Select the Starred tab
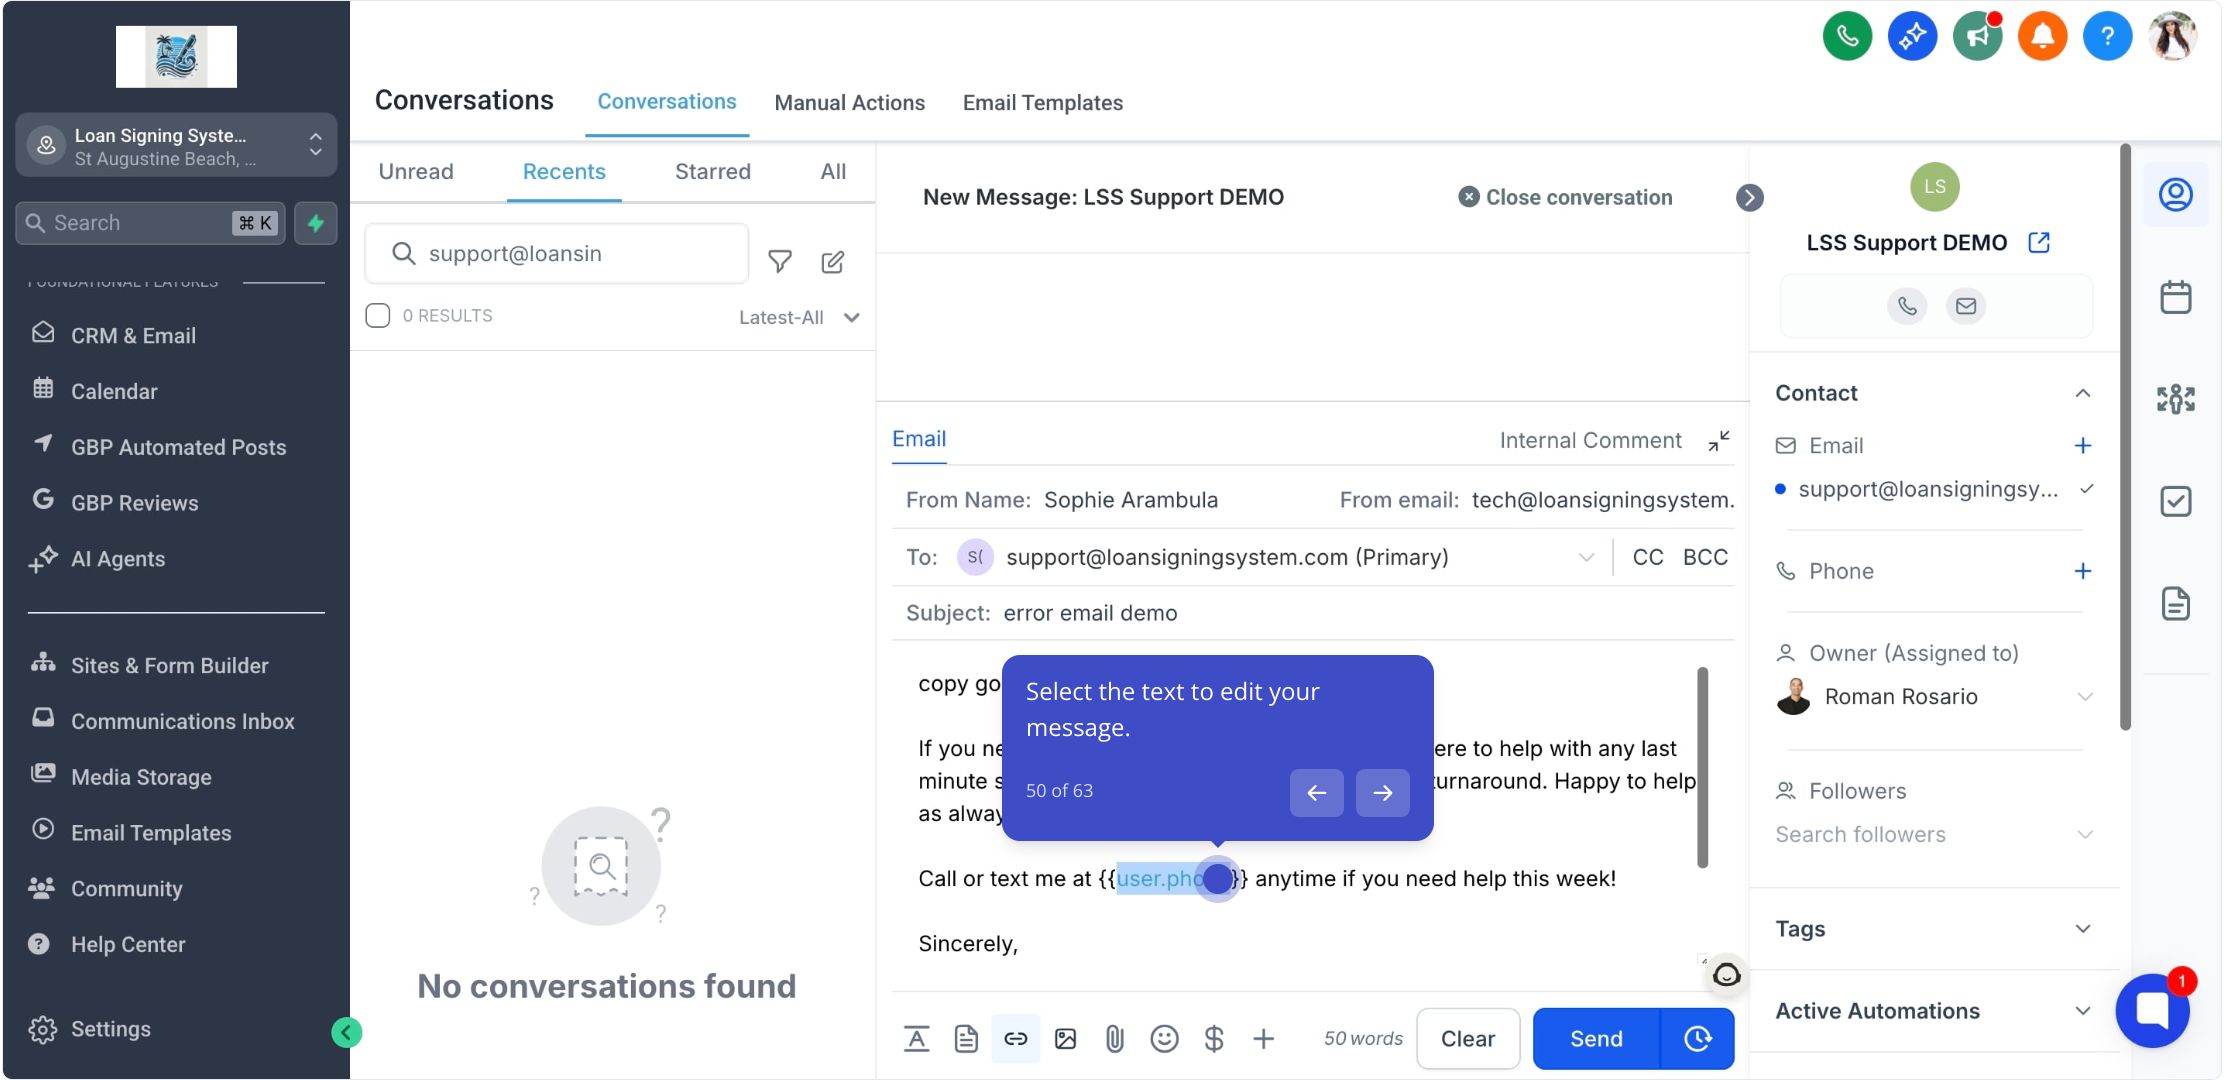This screenshot has width=2224, height=1080. [712, 172]
